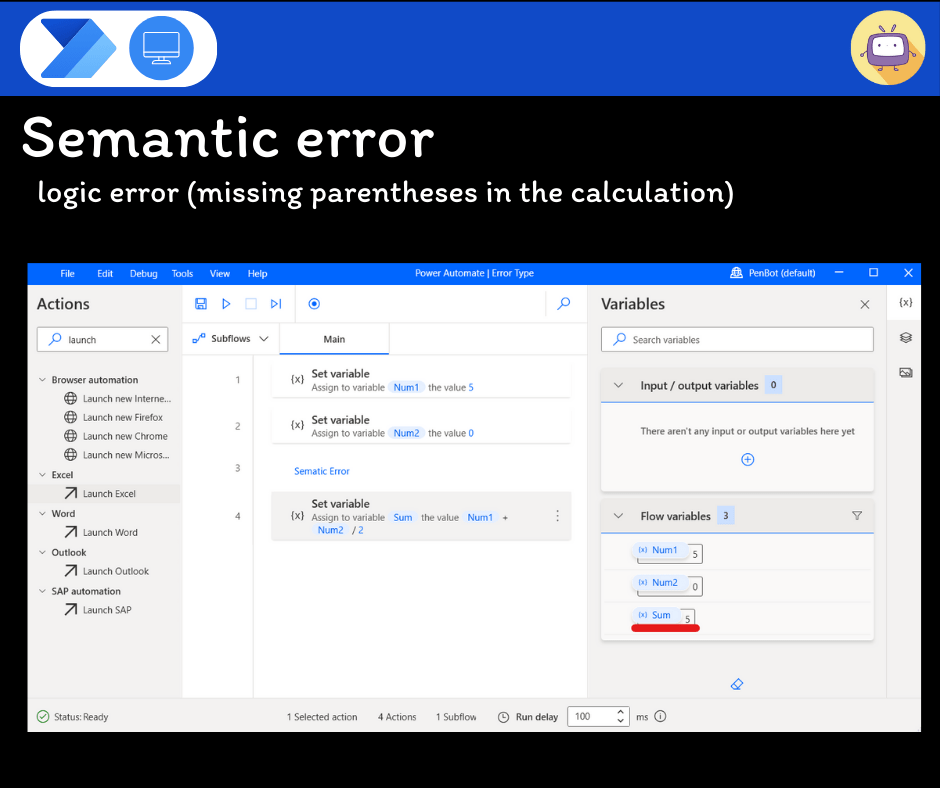Increase run delay with stepper arrow
The image size is (940, 788).
click(x=621, y=712)
